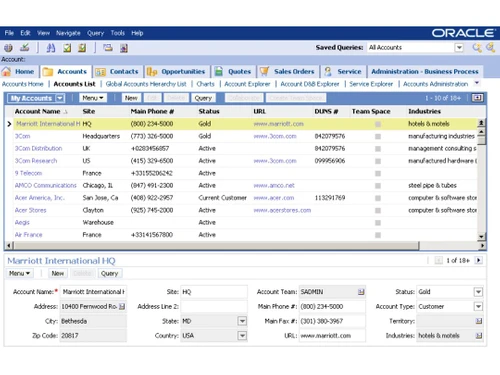Image resolution: width=500 pixels, height=375 pixels.
Task: Click the document icon on Quotes tab
Action: (219, 71)
